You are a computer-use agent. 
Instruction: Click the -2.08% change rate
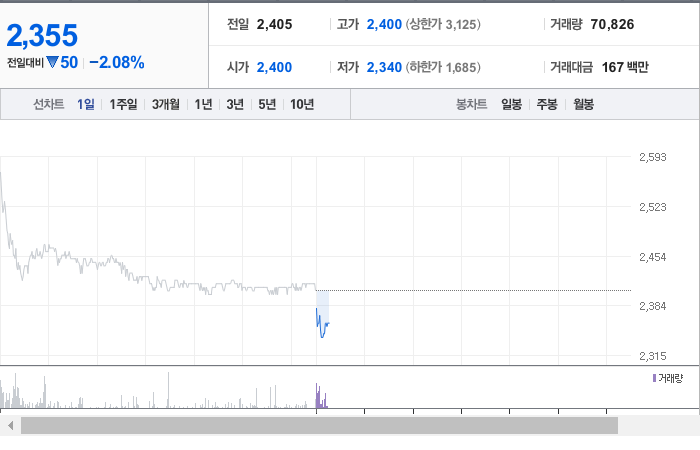click(117, 62)
